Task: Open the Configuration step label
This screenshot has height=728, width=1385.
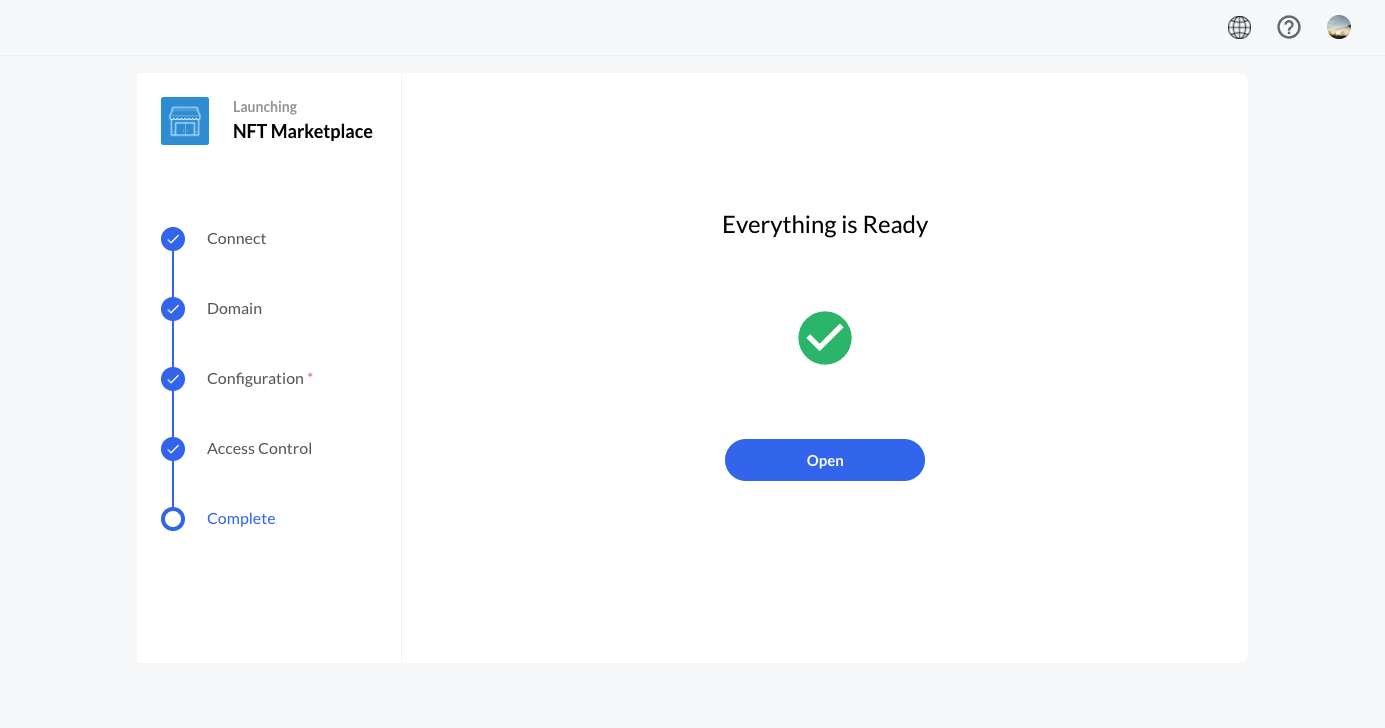Action: click(x=255, y=379)
